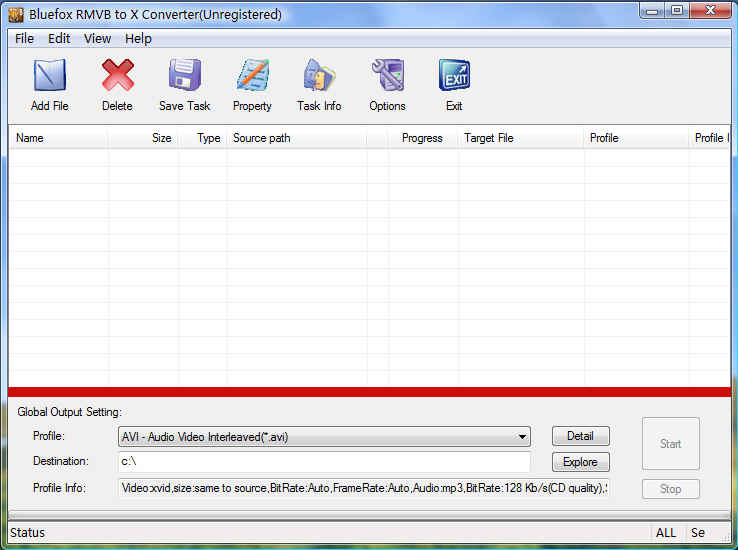This screenshot has height=550, width=738.
Task: Click the Exit toolbar icon
Action: (454, 76)
